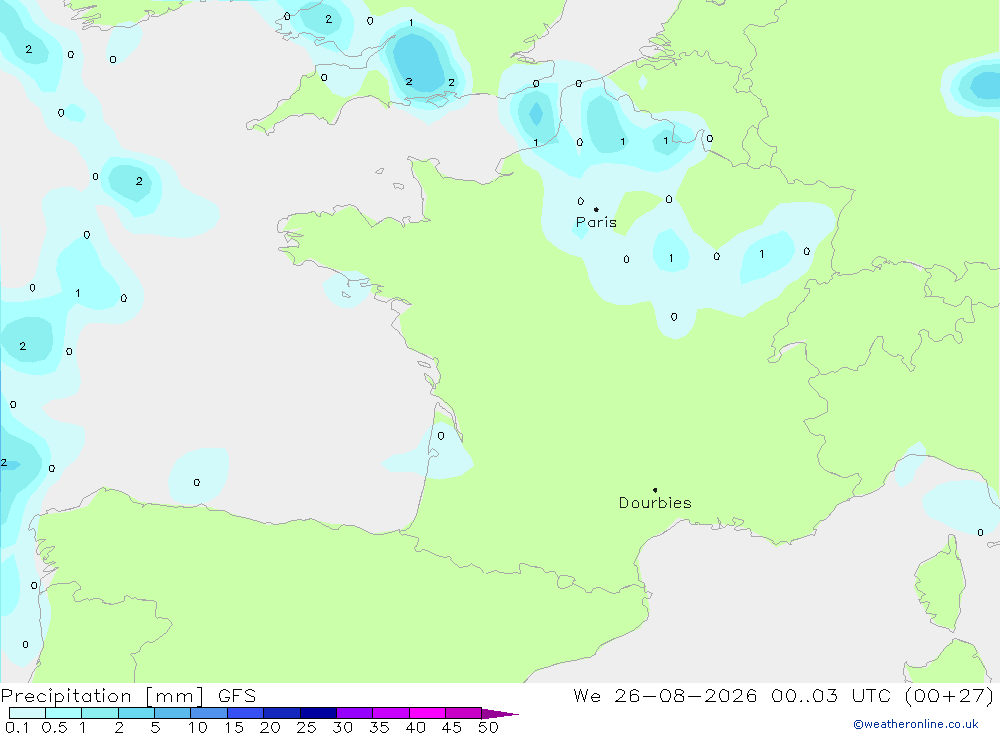Open the weatheronline.co.uk copyright link
This screenshot has height=733, width=1000.
[916, 724]
